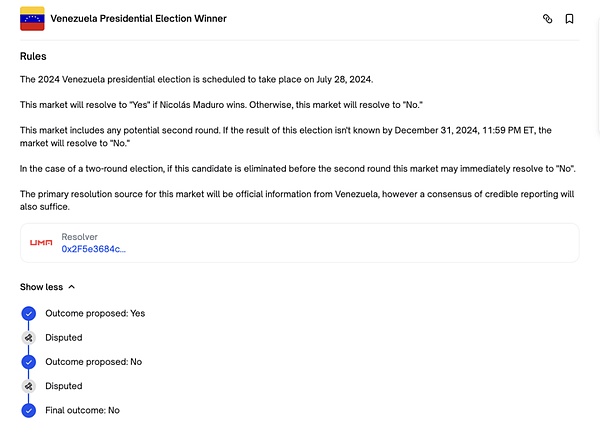Click the Venezuela Presidential Election Winner title
600x438 pixels.
138,19
